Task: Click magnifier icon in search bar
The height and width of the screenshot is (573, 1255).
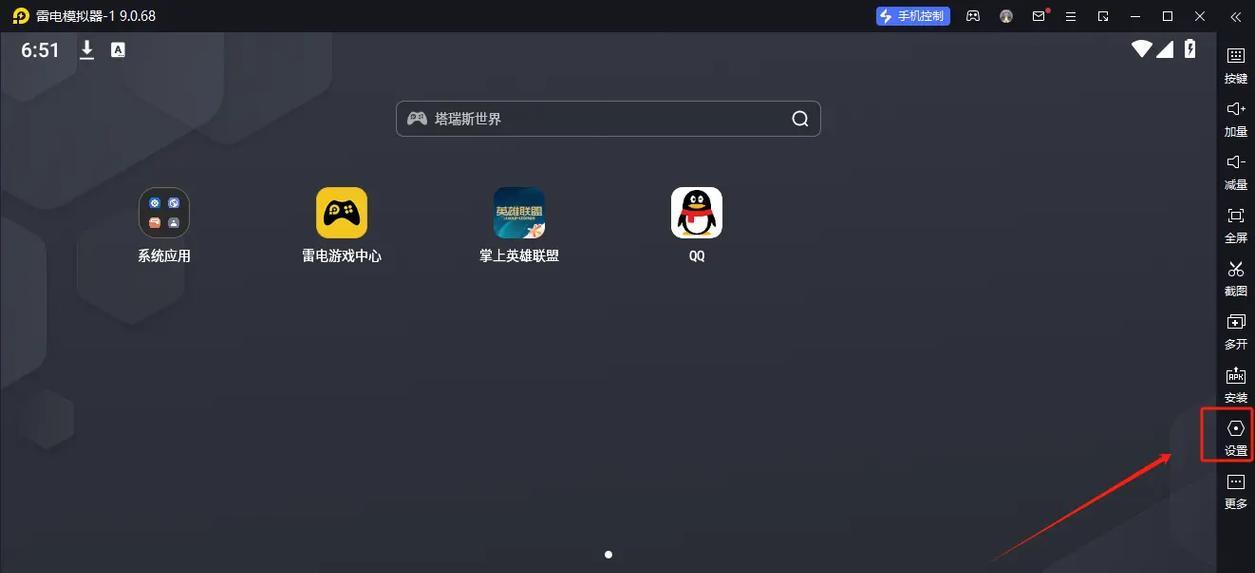Action: [x=800, y=118]
